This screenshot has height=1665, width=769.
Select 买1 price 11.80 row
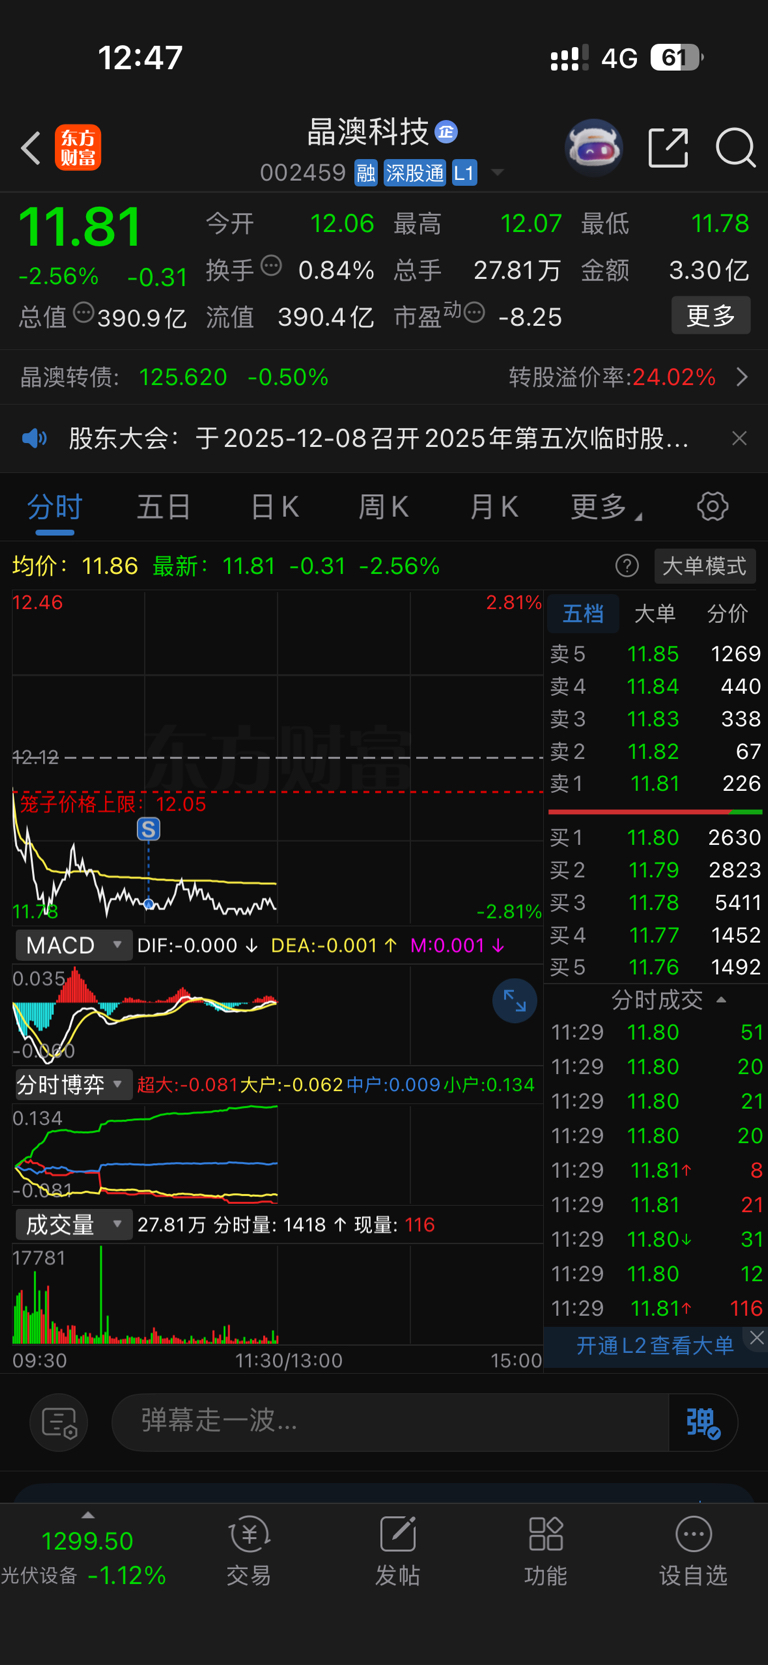tap(656, 838)
